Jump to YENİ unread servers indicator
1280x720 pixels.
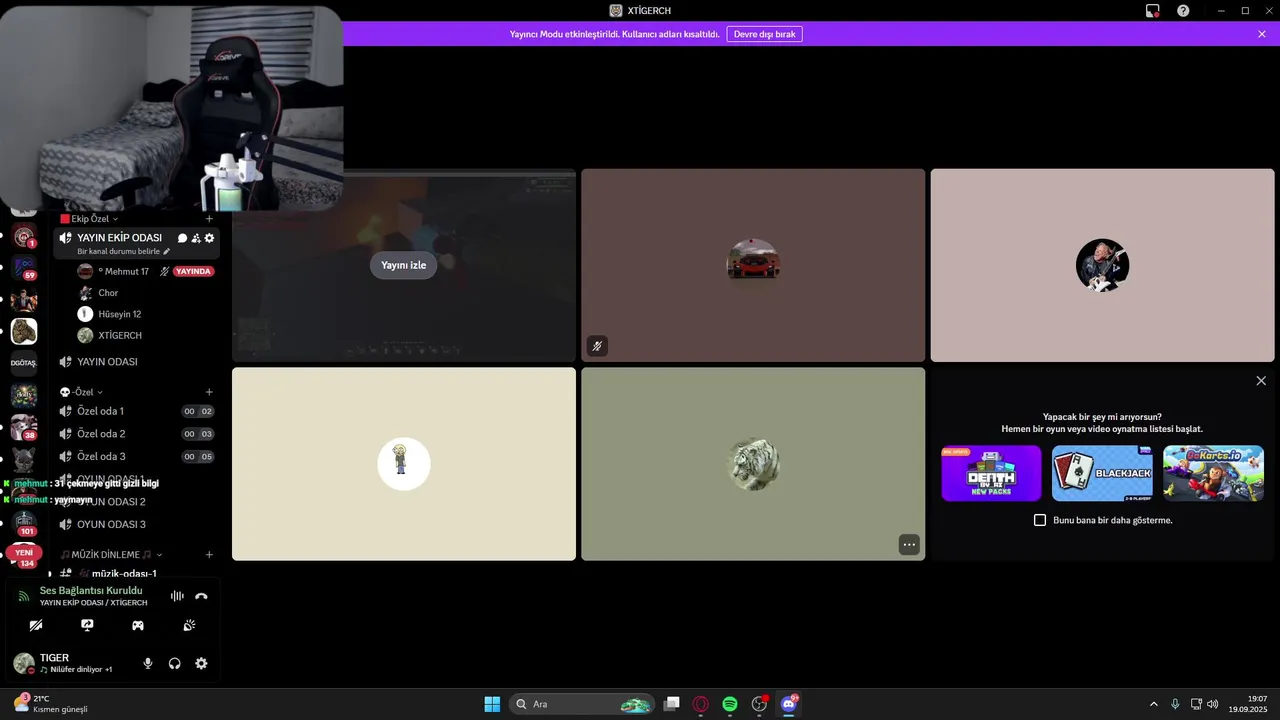(24, 552)
